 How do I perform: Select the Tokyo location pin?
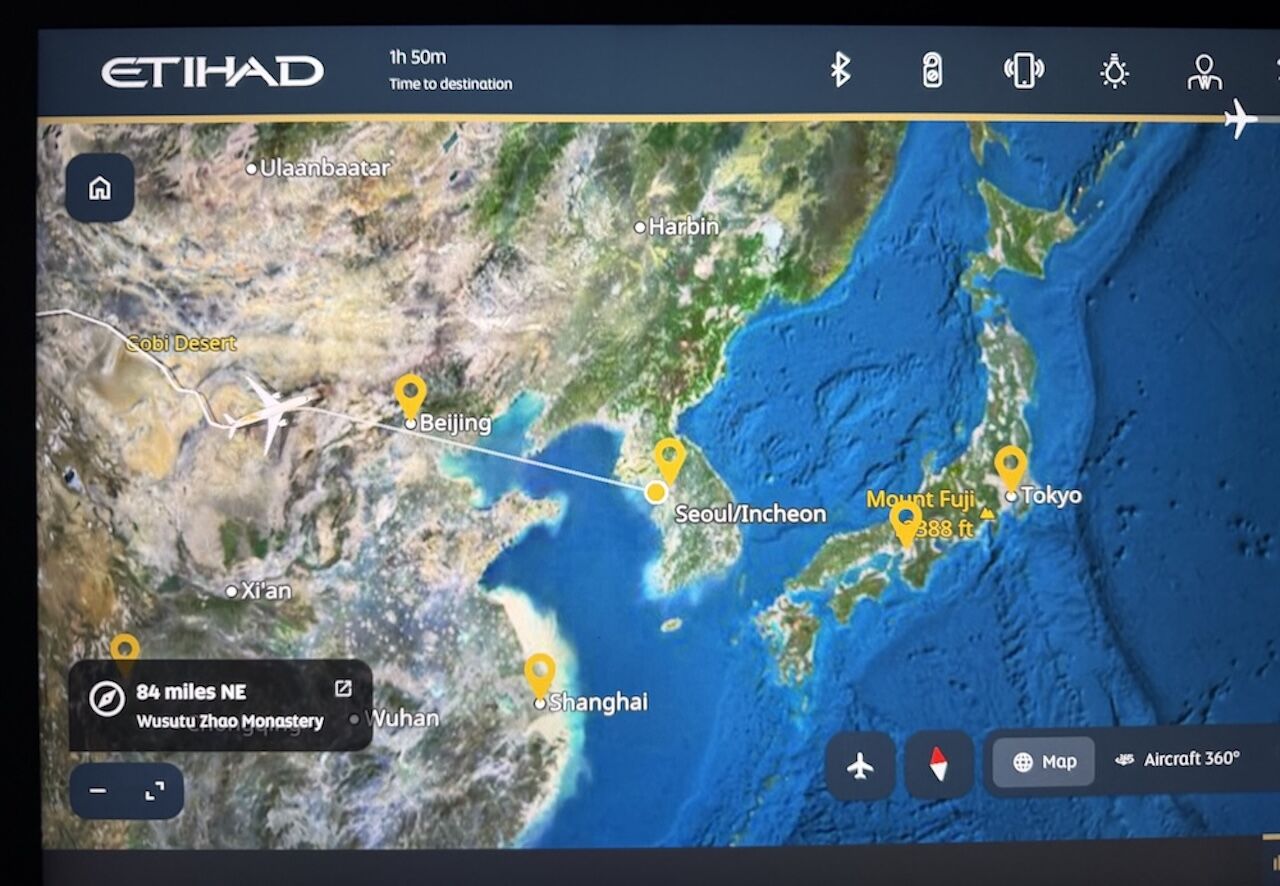[x=1010, y=468]
